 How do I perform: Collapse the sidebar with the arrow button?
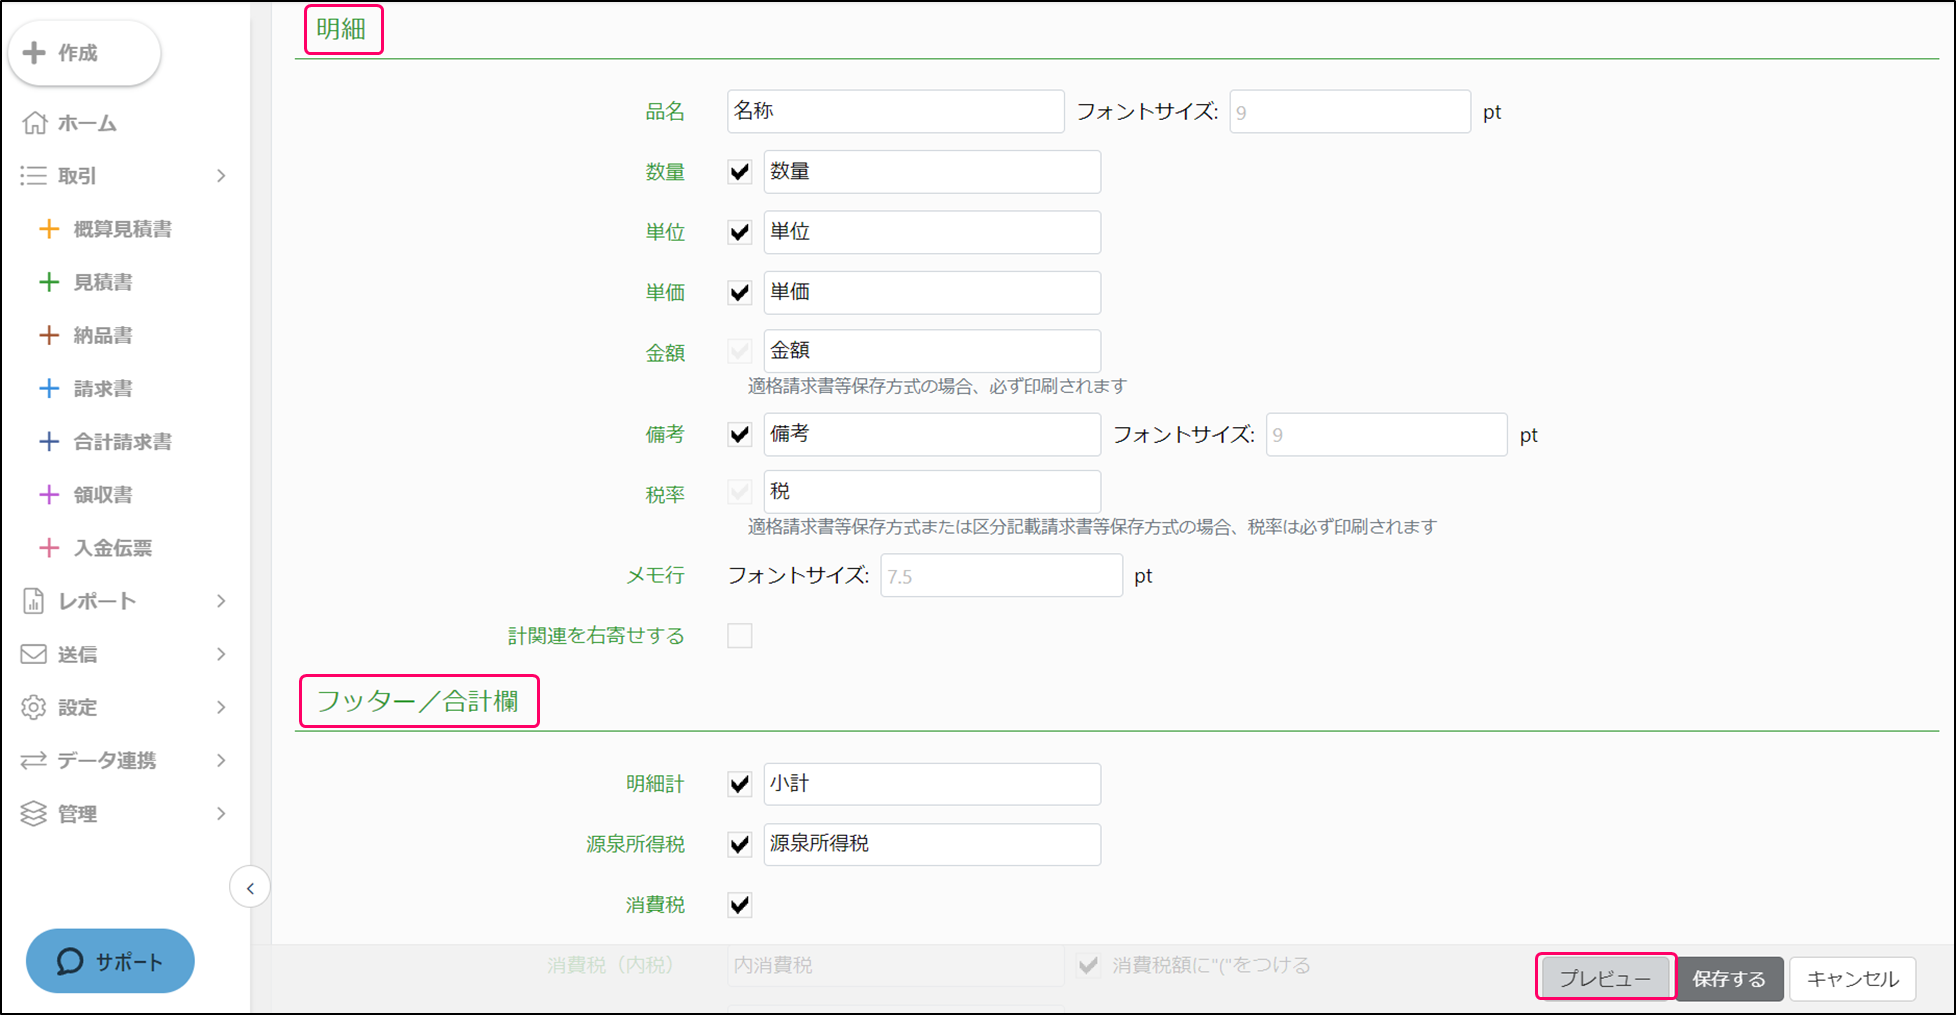[250, 888]
